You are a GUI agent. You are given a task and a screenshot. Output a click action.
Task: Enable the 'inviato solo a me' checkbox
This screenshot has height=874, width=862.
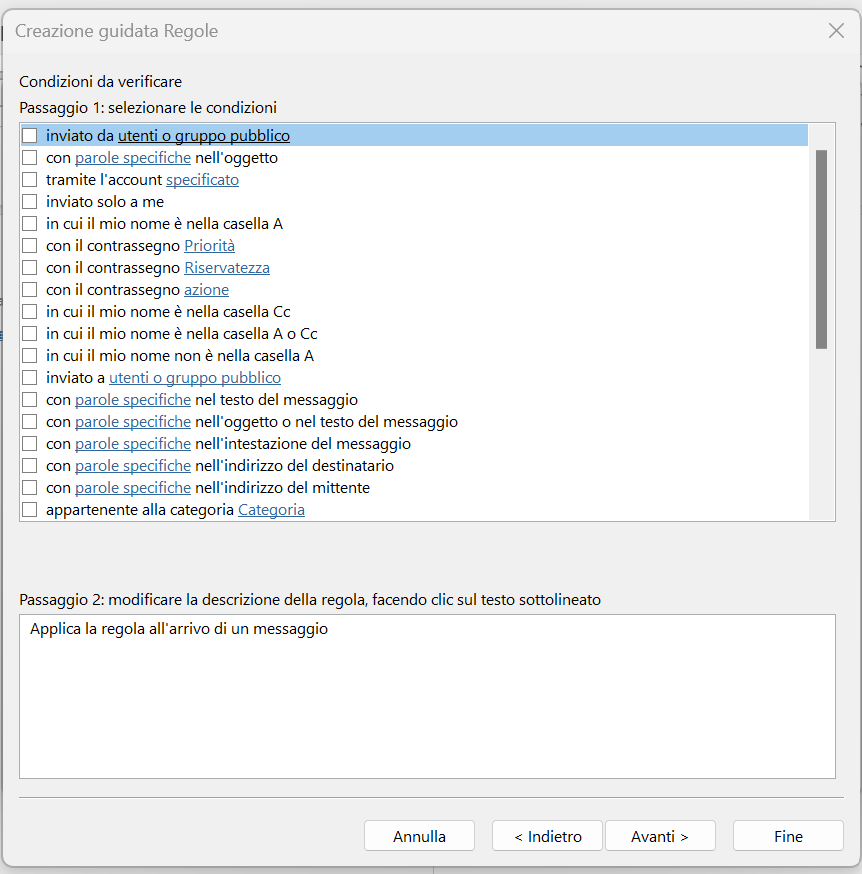point(30,201)
